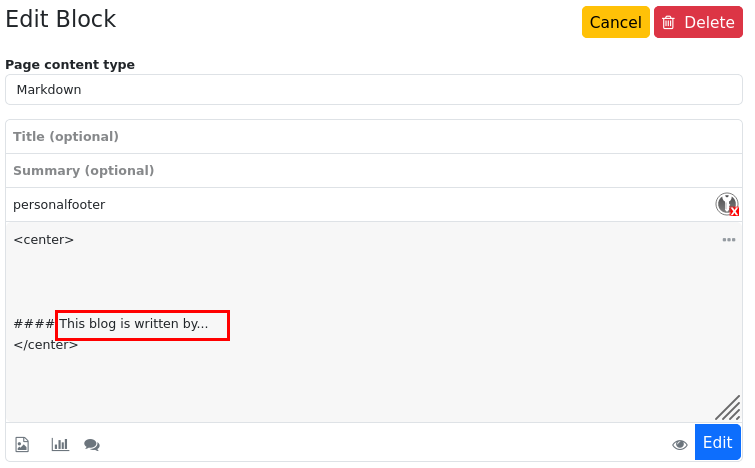This screenshot has width=755, height=468.
Task: Click the #### heading markup
Action: click(x=33, y=324)
